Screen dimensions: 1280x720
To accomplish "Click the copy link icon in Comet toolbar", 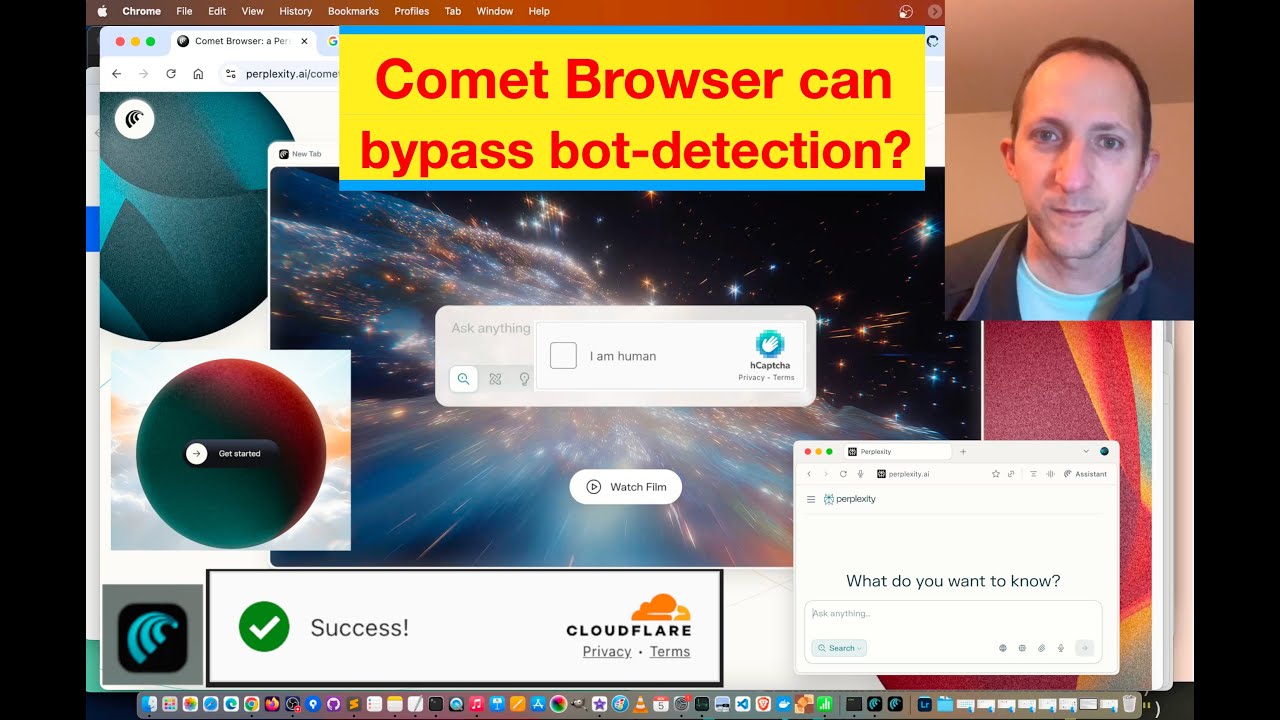I will tap(1011, 474).
